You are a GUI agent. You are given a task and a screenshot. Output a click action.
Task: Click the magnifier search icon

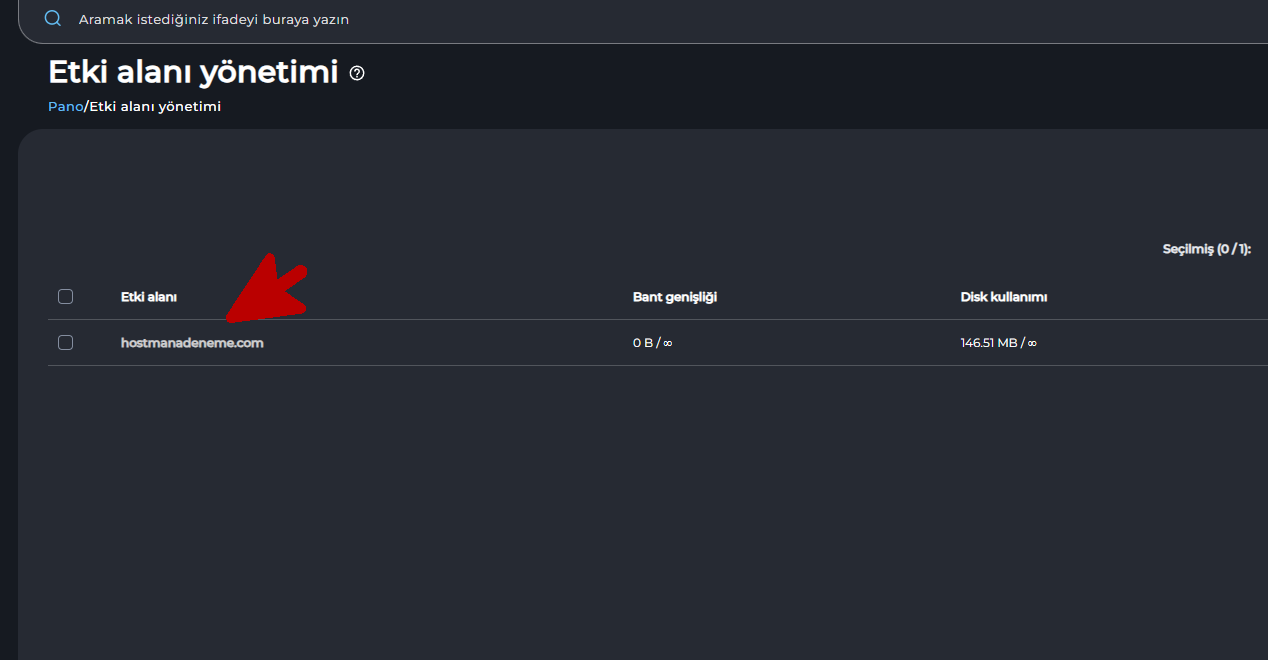coord(53,19)
